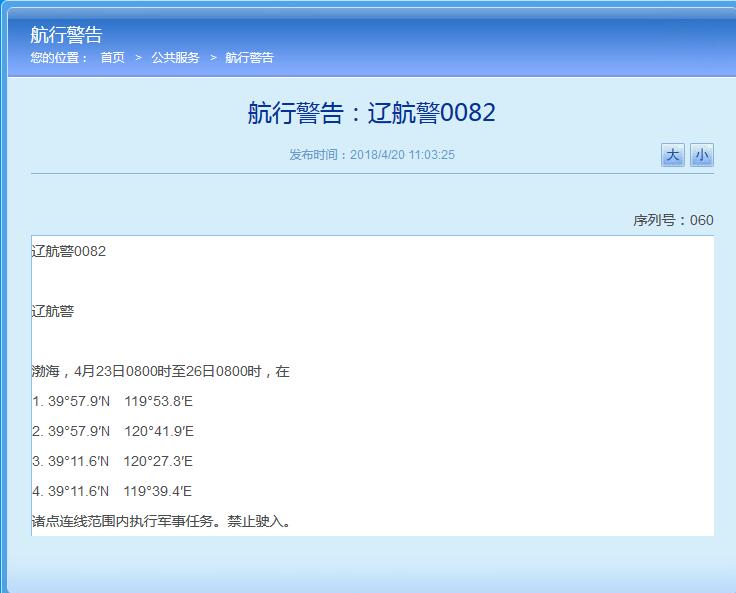Viewport: 736px width, 593px height.
Task: Click the 大 font size button
Action: coord(673,155)
